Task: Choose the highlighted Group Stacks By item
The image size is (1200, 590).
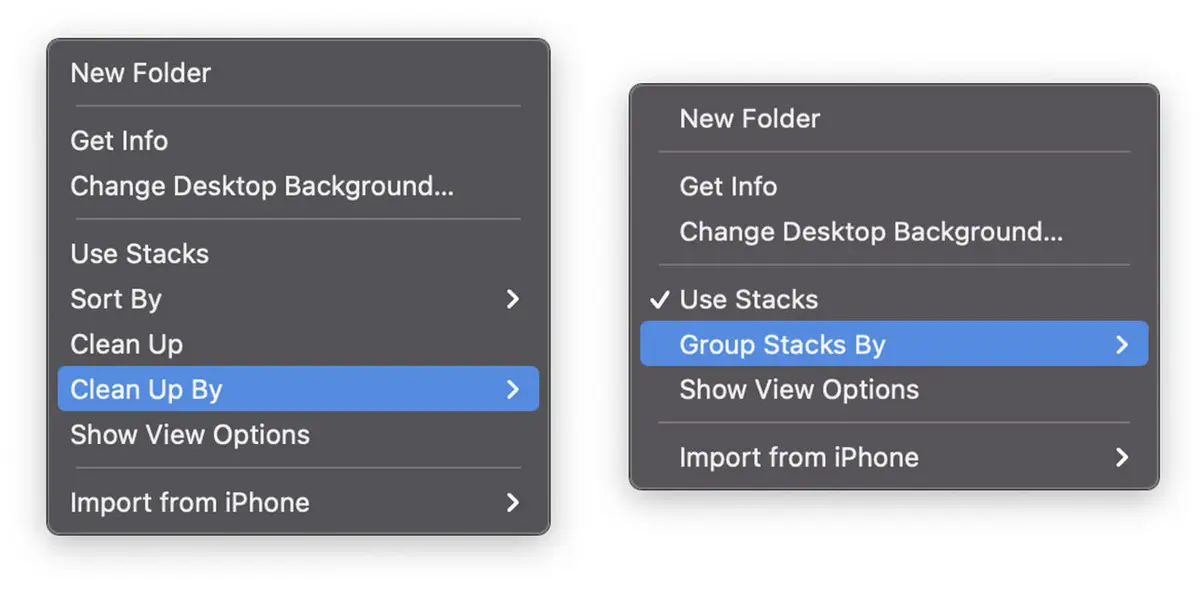Action: (782, 345)
